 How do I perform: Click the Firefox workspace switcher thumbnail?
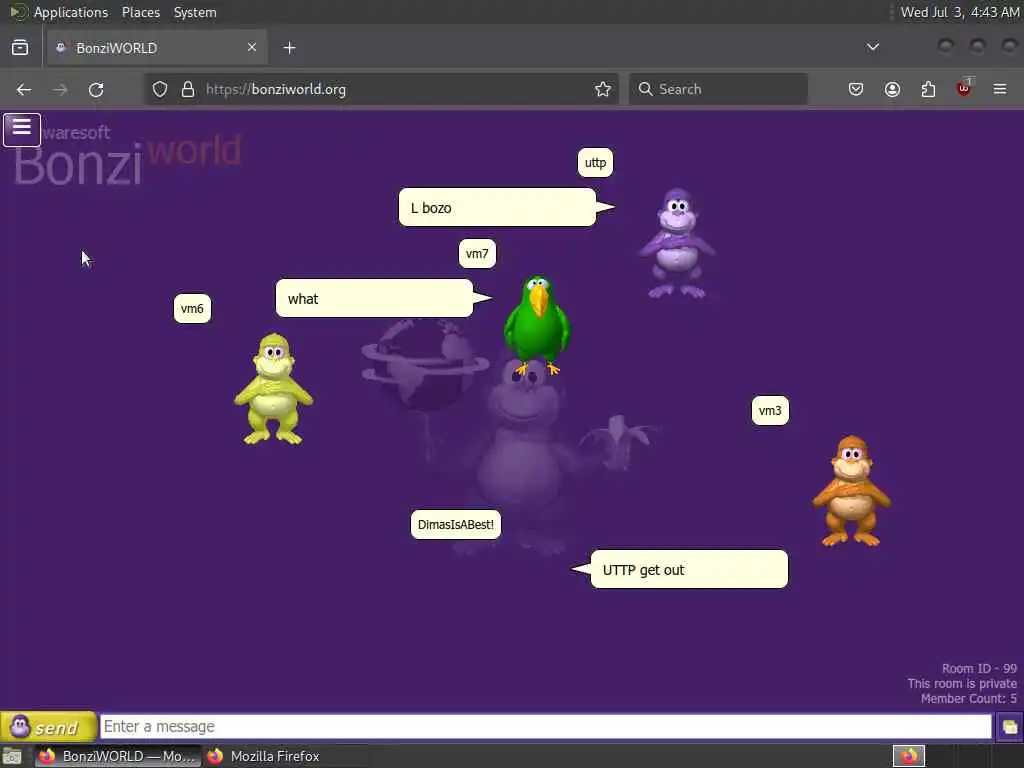909,756
